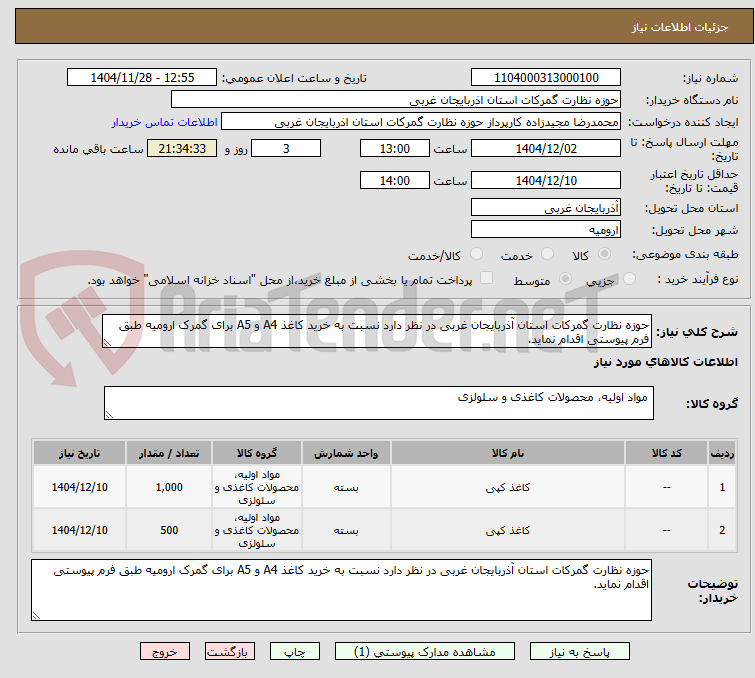
Task: Select the کالا/خدمت radio button
Action: [x=476, y=254]
